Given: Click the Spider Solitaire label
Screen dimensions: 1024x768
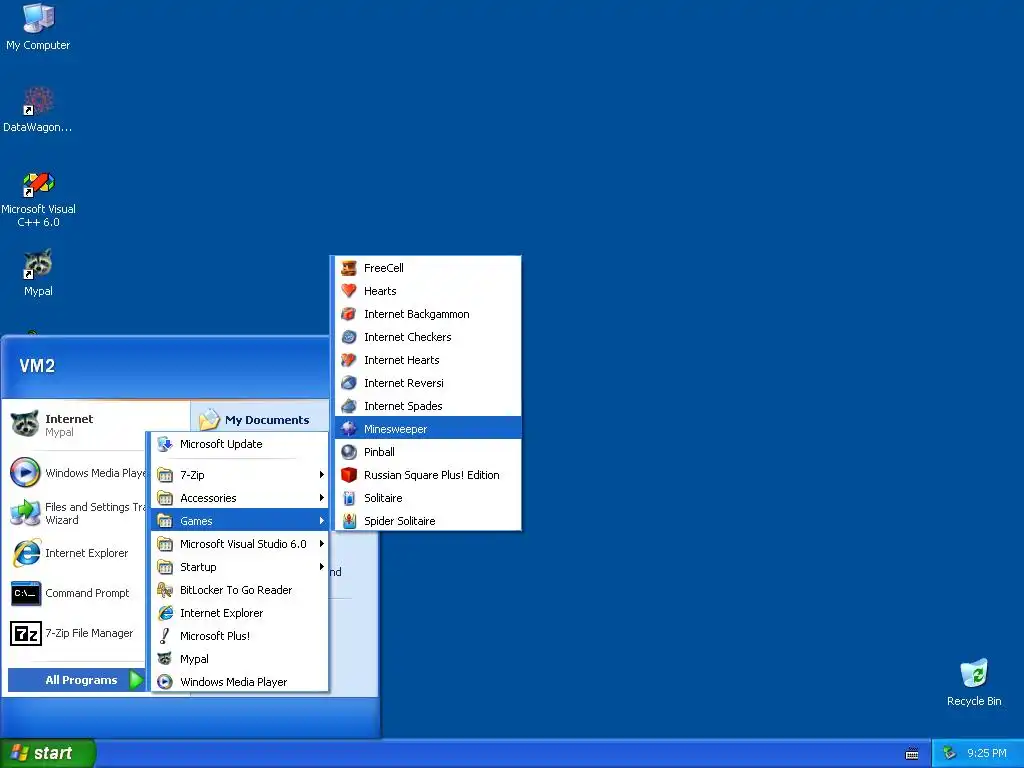Looking at the screenshot, I should [x=400, y=520].
